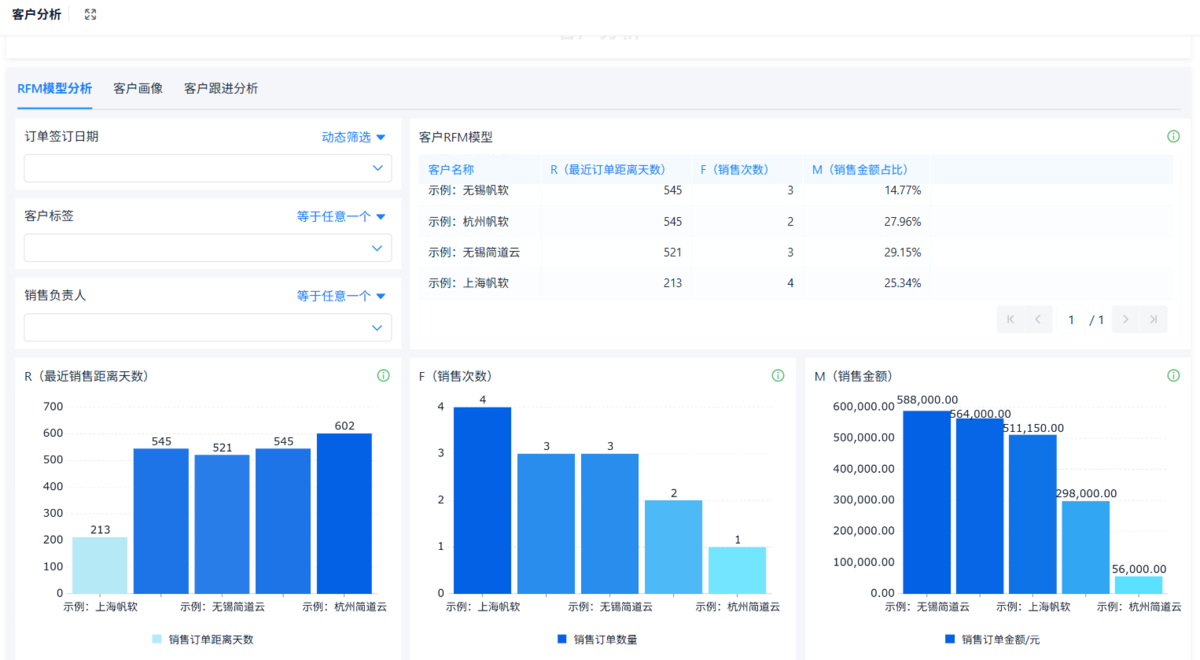Click info icon on R（最近销售距离天数）chart

click(x=383, y=376)
